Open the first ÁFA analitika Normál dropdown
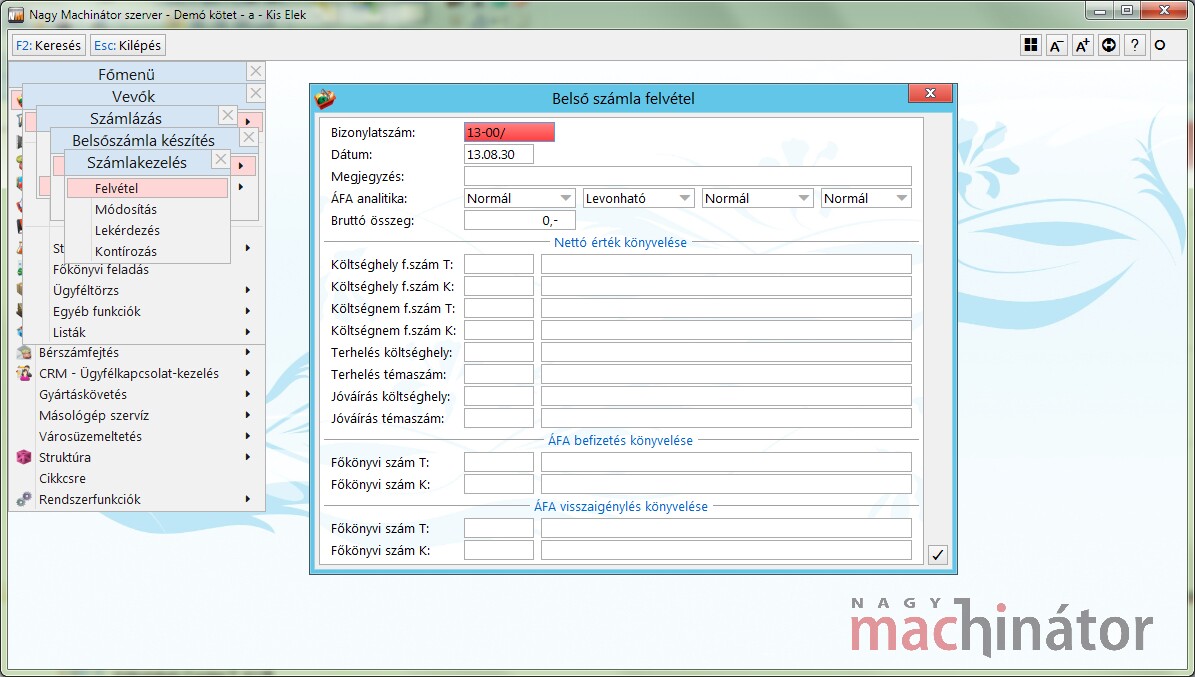 [x=519, y=198]
